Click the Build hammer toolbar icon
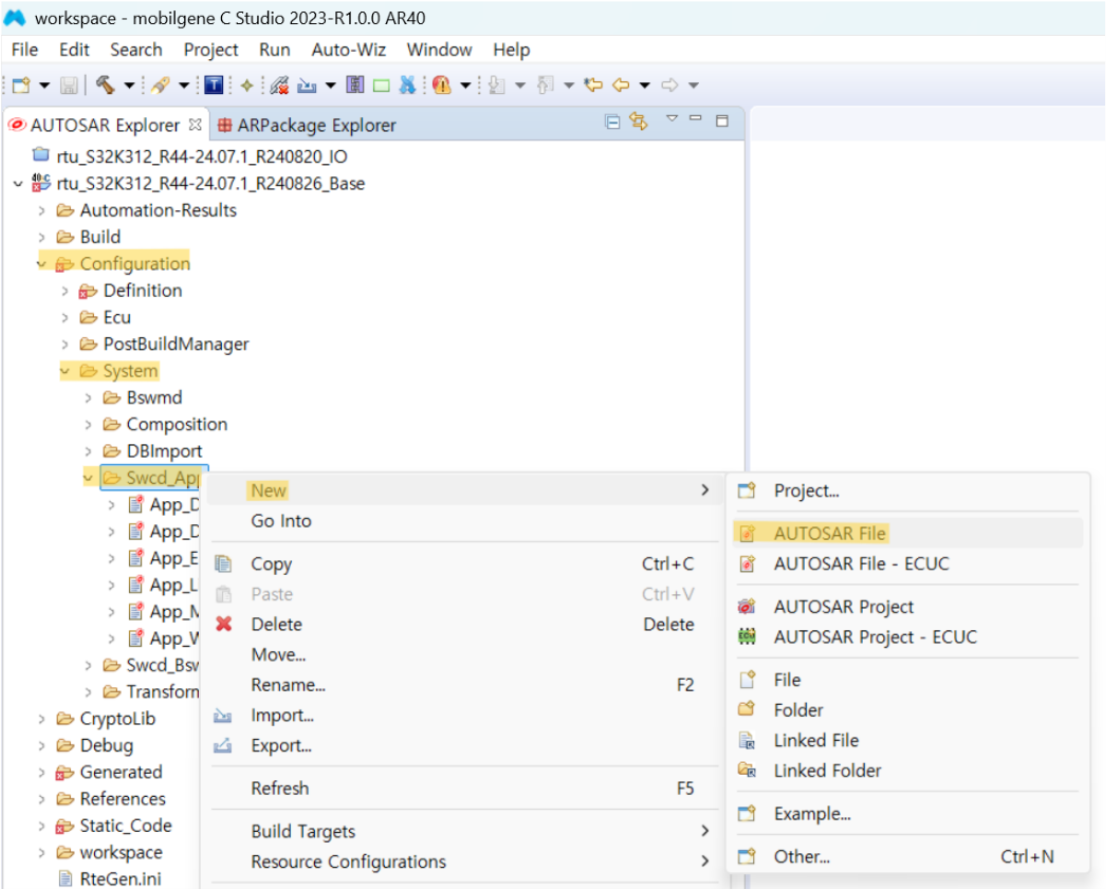 click(105, 85)
